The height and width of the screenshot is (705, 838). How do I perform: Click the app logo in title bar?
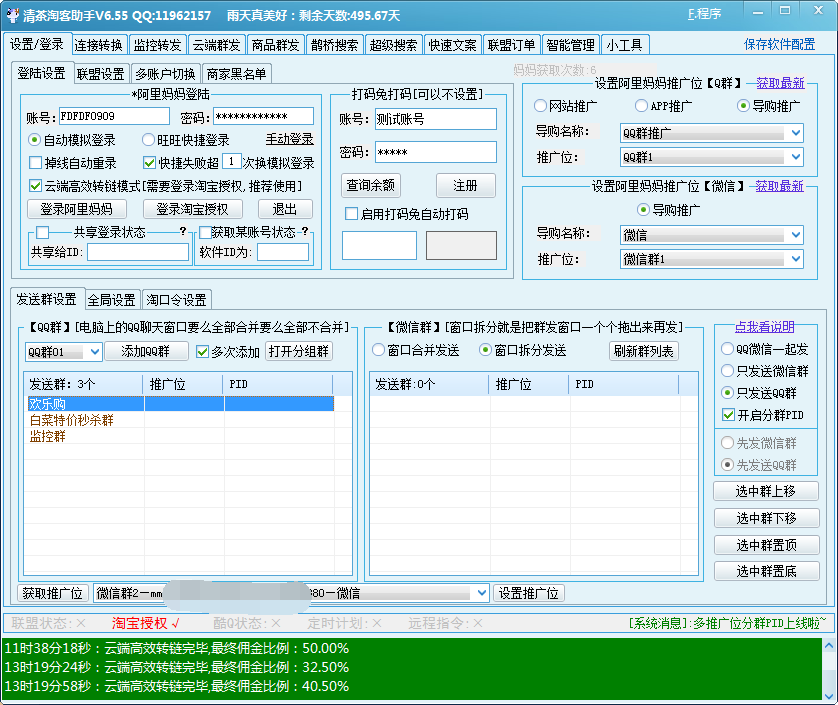[x=12, y=15]
